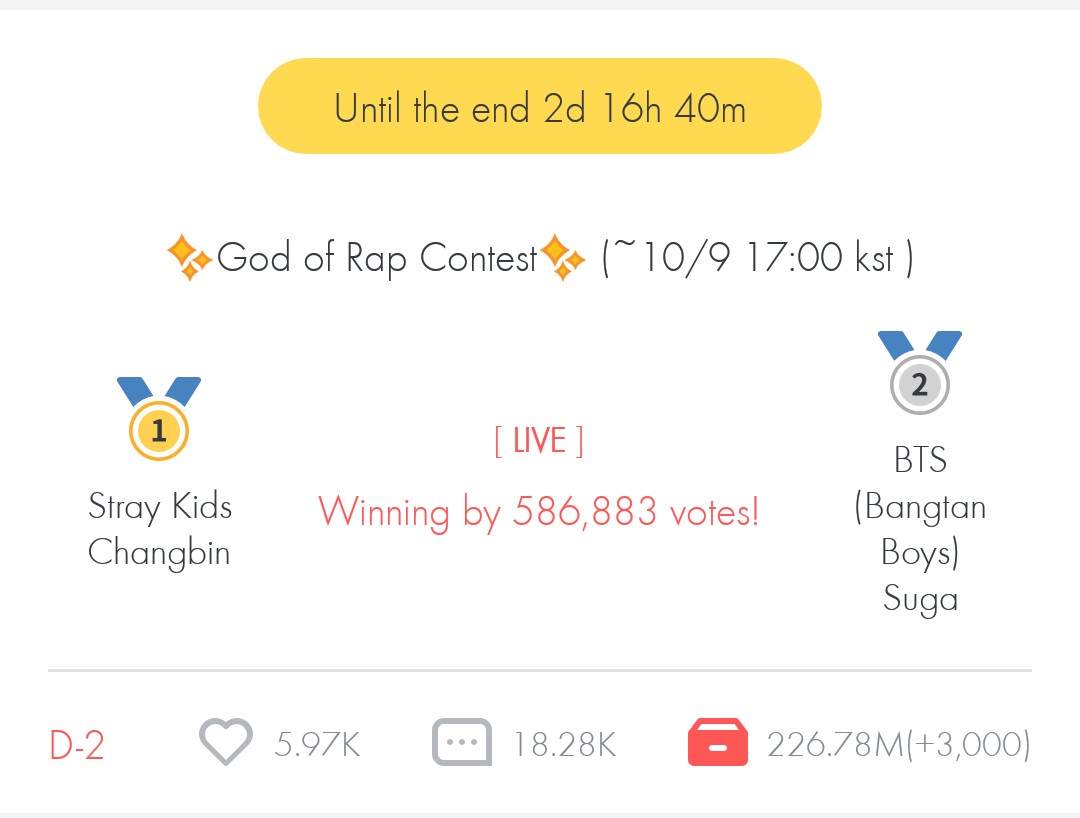Viewport: 1080px width, 818px height.
Task: Select Stray Kids Changbin candidate name
Action: tap(159, 529)
